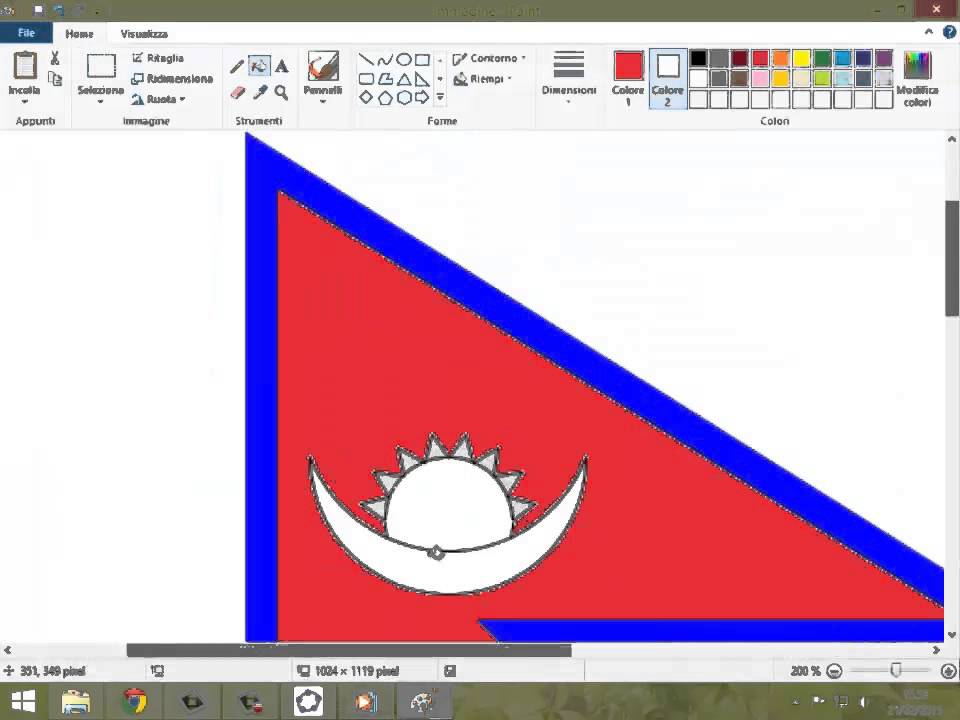Choose the Polygon shape
The height and width of the screenshot is (720, 960).
[385, 79]
